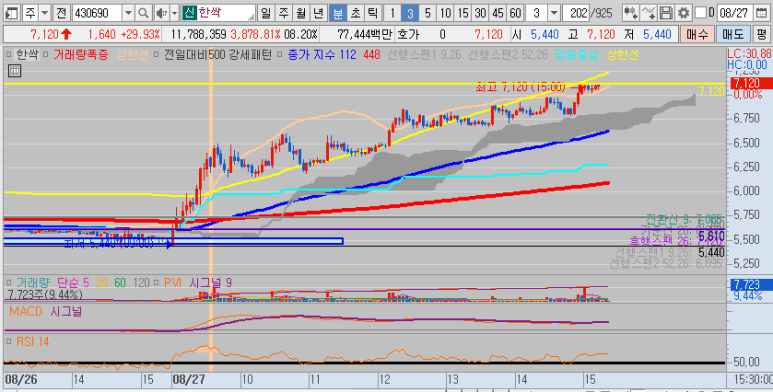Click the date field 08/27
The width and height of the screenshot is (773, 392).
(x=735, y=13)
